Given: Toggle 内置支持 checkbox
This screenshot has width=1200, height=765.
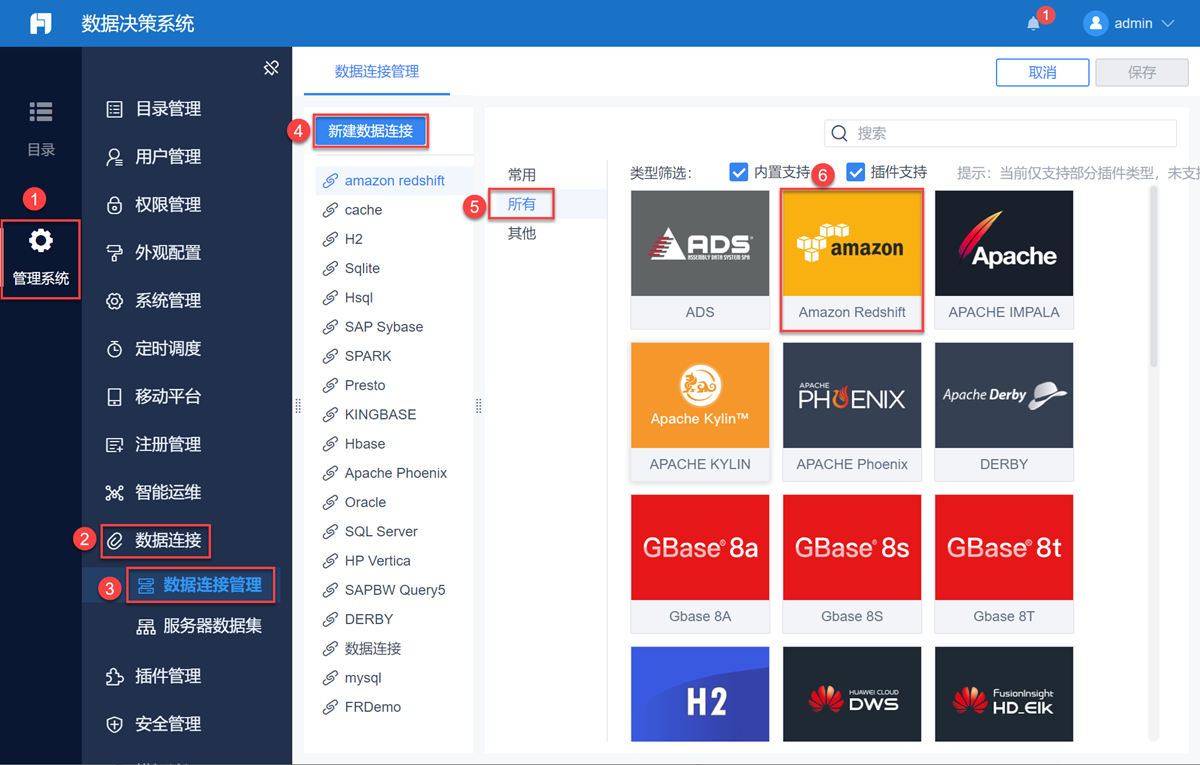Looking at the screenshot, I should [x=739, y=172].
